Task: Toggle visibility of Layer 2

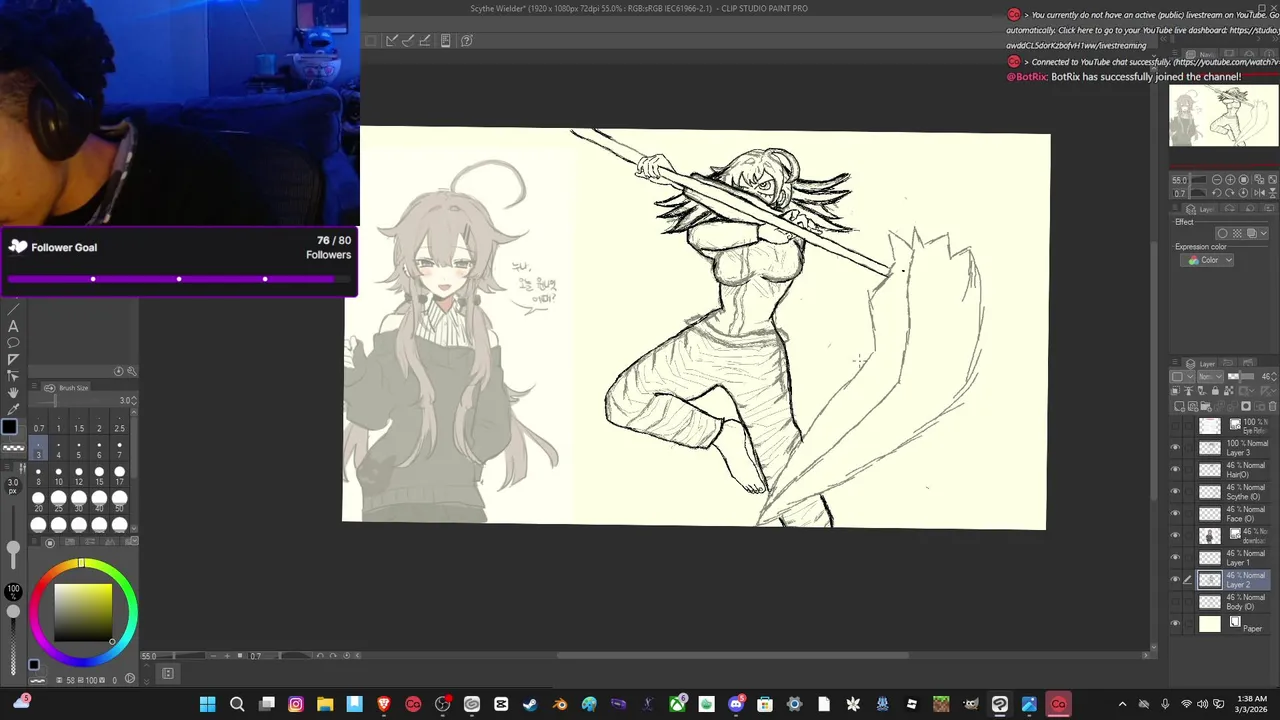Action: (x=1175, y=579)
